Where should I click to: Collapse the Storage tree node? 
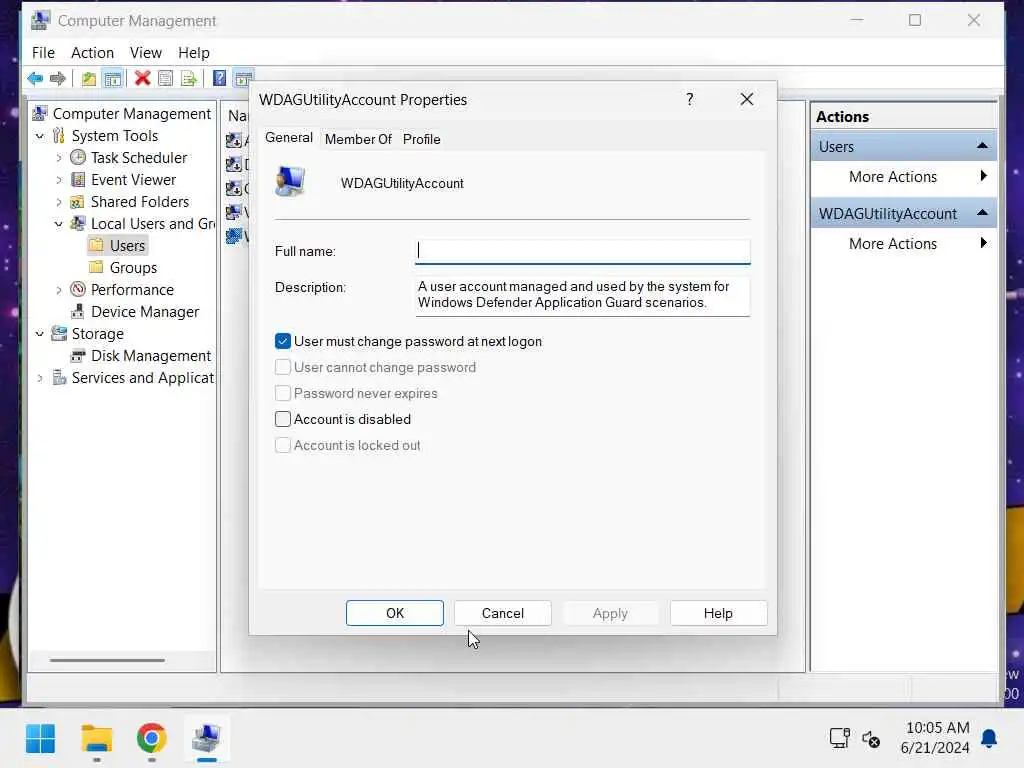pos(40,334)
